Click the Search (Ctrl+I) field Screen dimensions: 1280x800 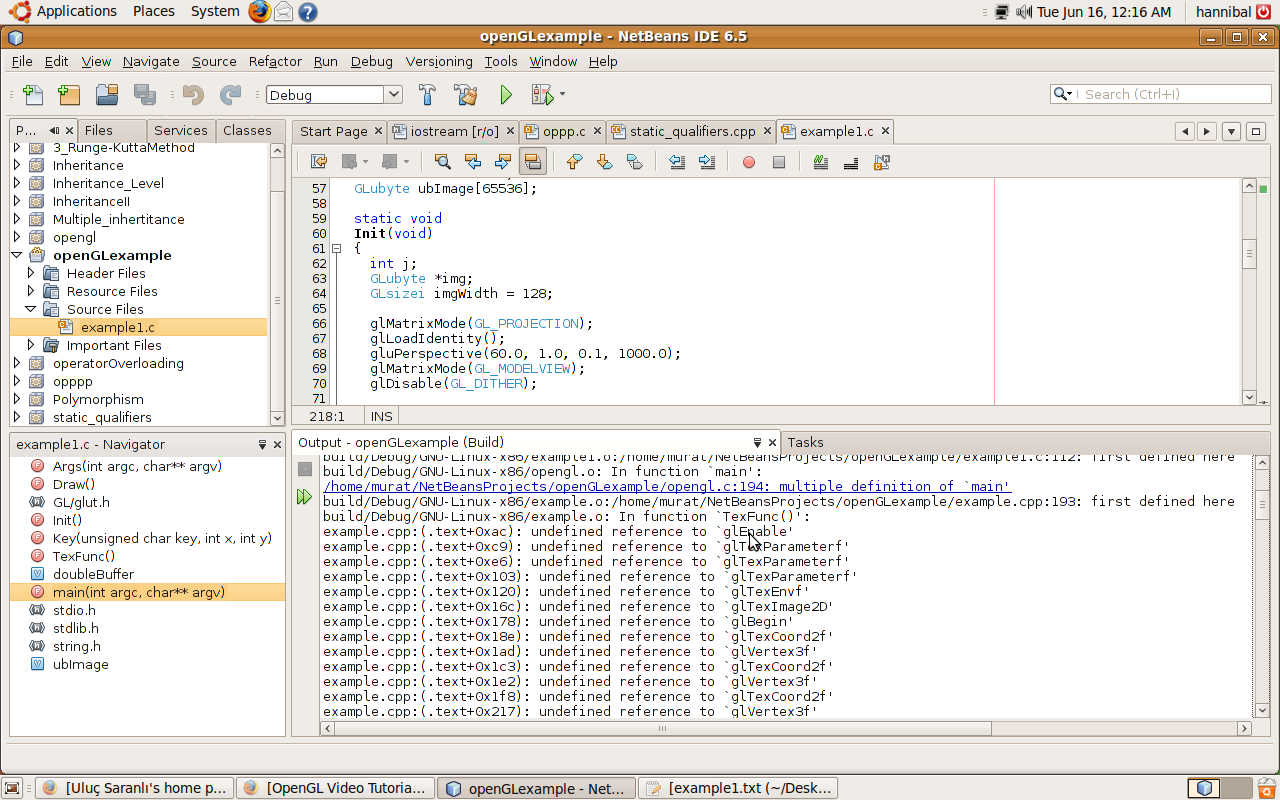coord(1160,94)
